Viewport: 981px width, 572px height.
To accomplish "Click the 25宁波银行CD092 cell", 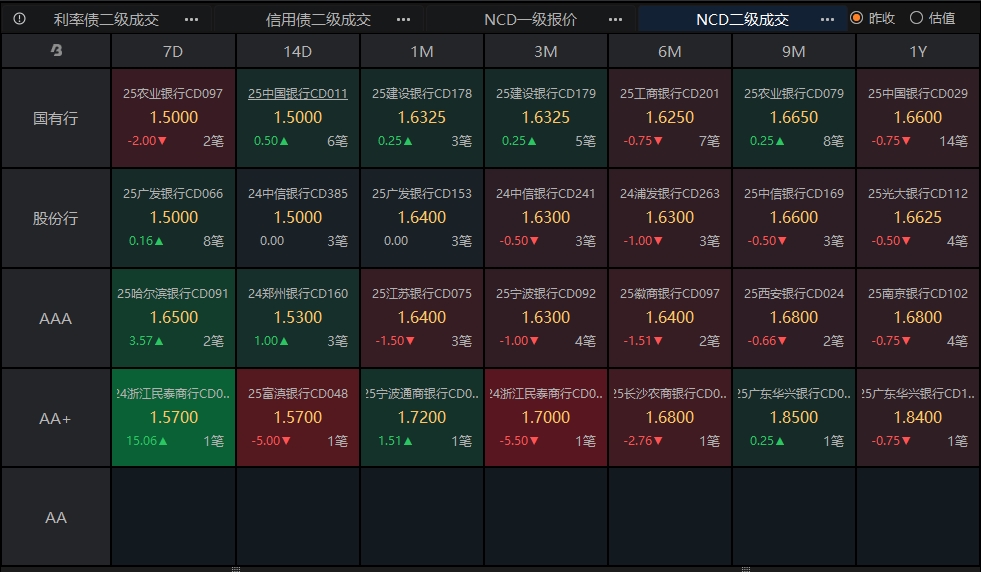I will coord(546,318).
